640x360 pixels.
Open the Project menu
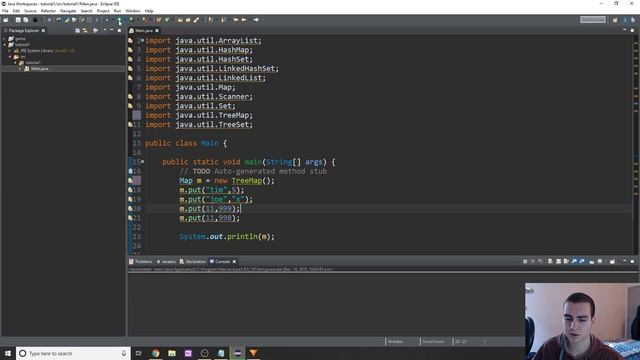coord(103,11)
